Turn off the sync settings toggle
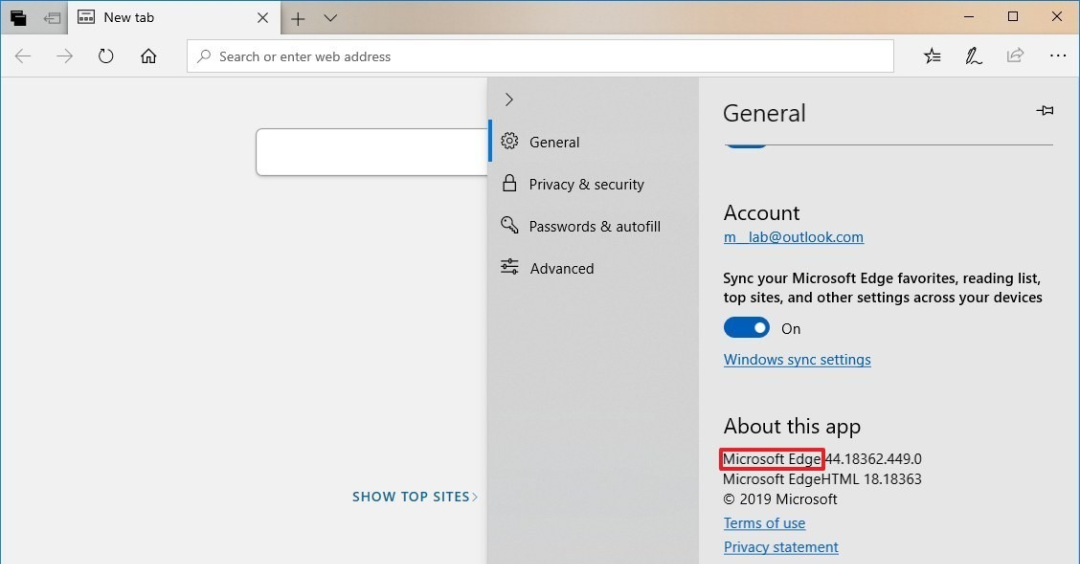This screenshot has height=564, width=1080. pos(747,328)
